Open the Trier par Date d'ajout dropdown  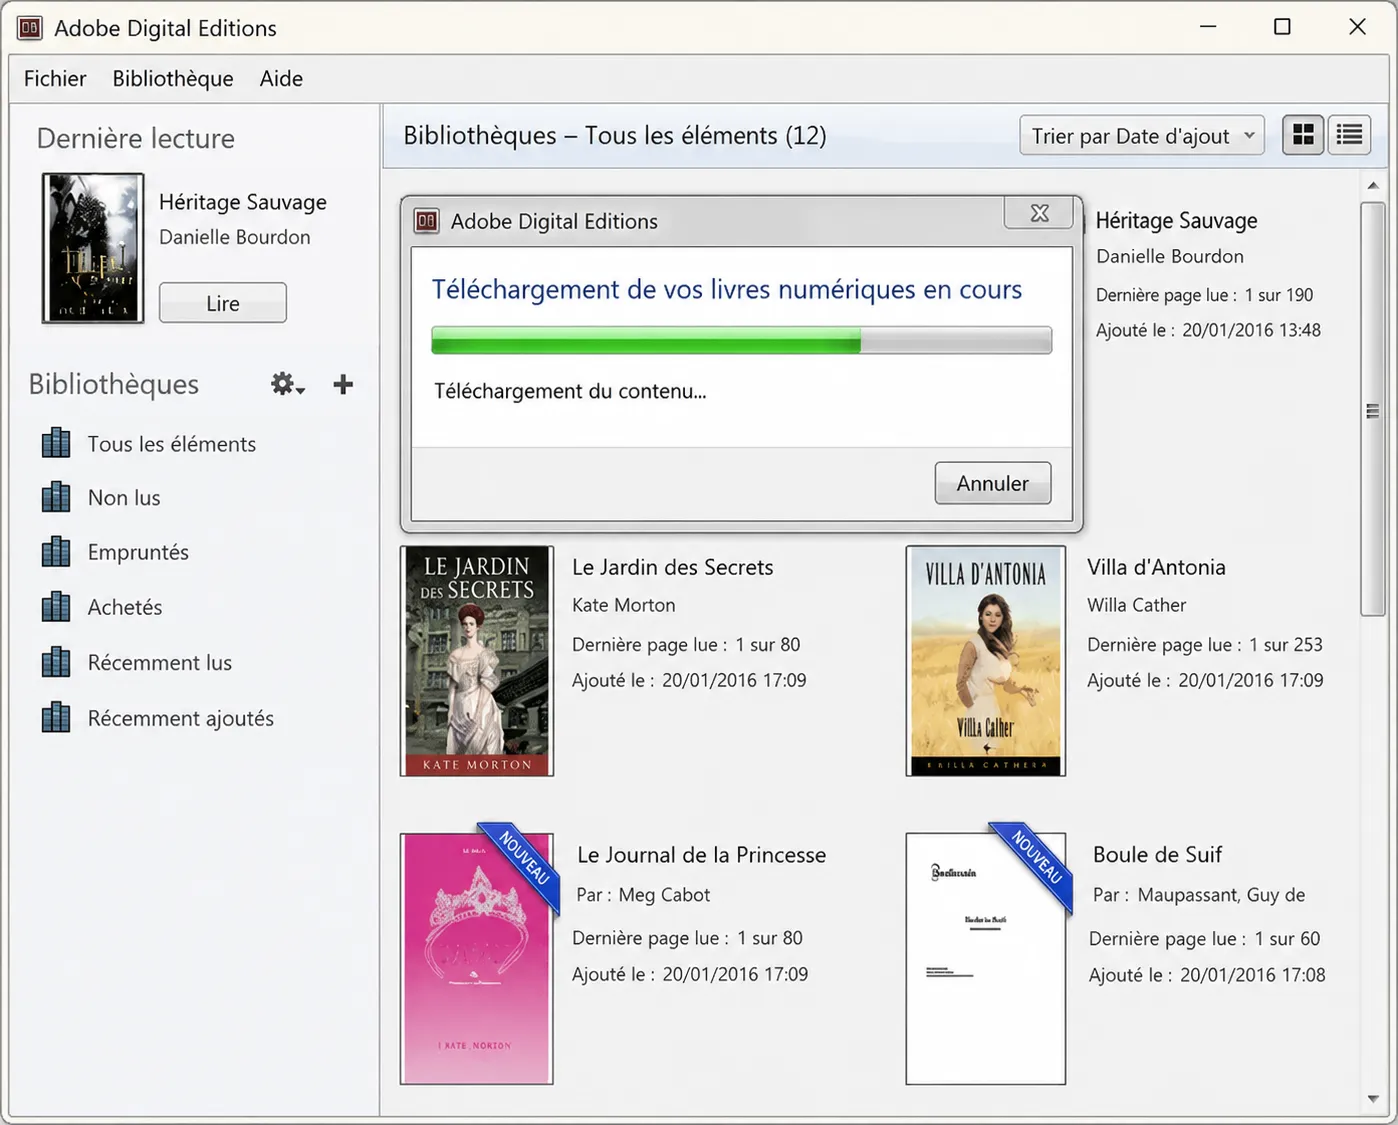(x=1142, y=136)
